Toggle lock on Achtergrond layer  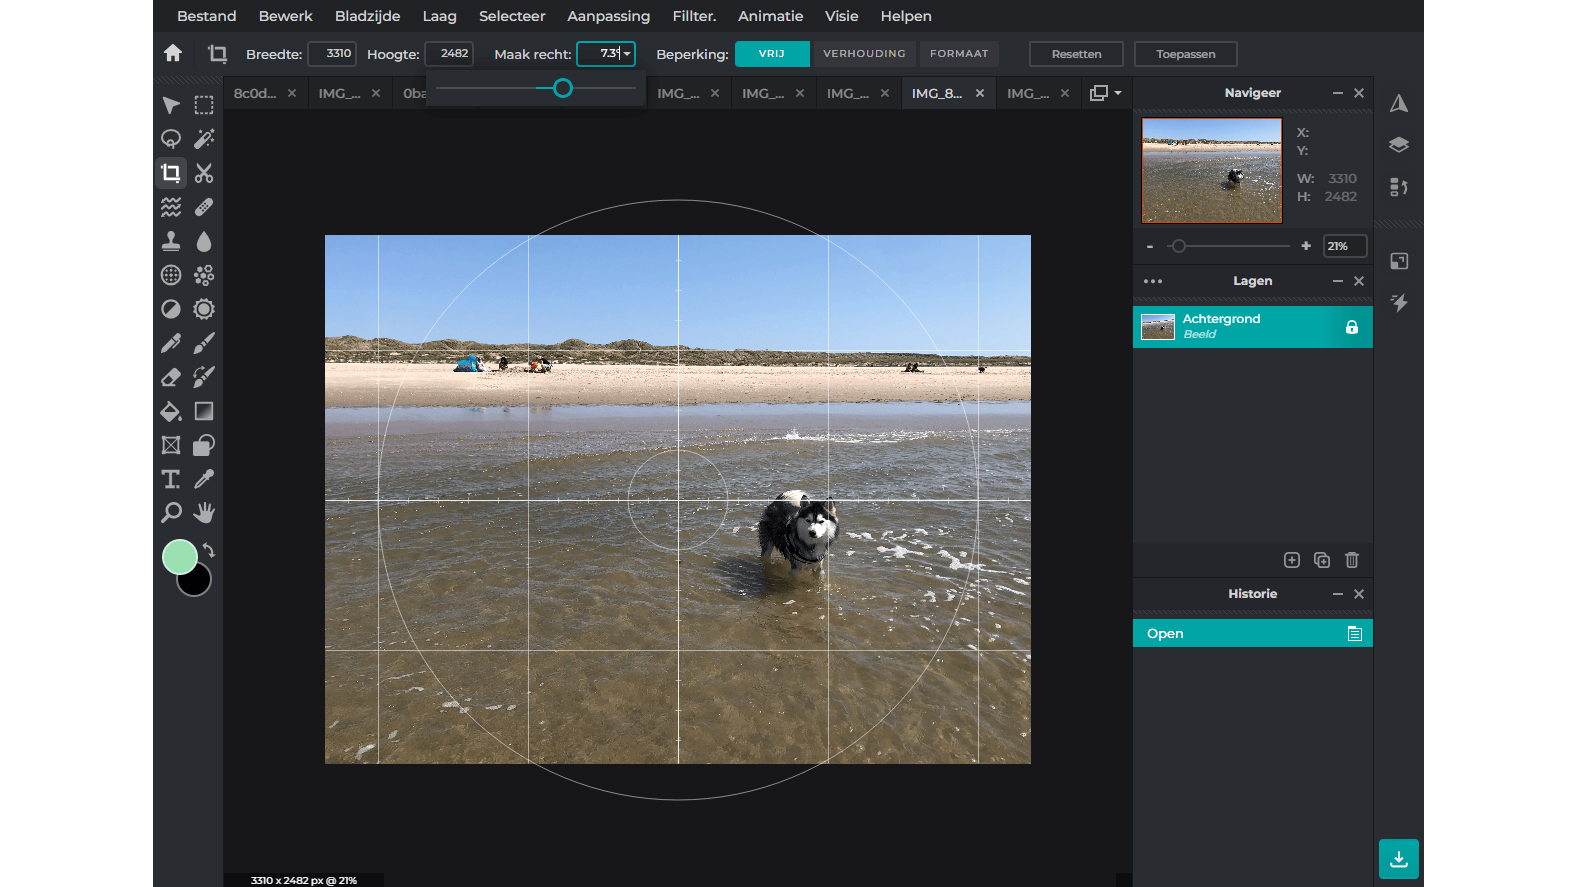pyautogui.click(x=1351, y=327)
